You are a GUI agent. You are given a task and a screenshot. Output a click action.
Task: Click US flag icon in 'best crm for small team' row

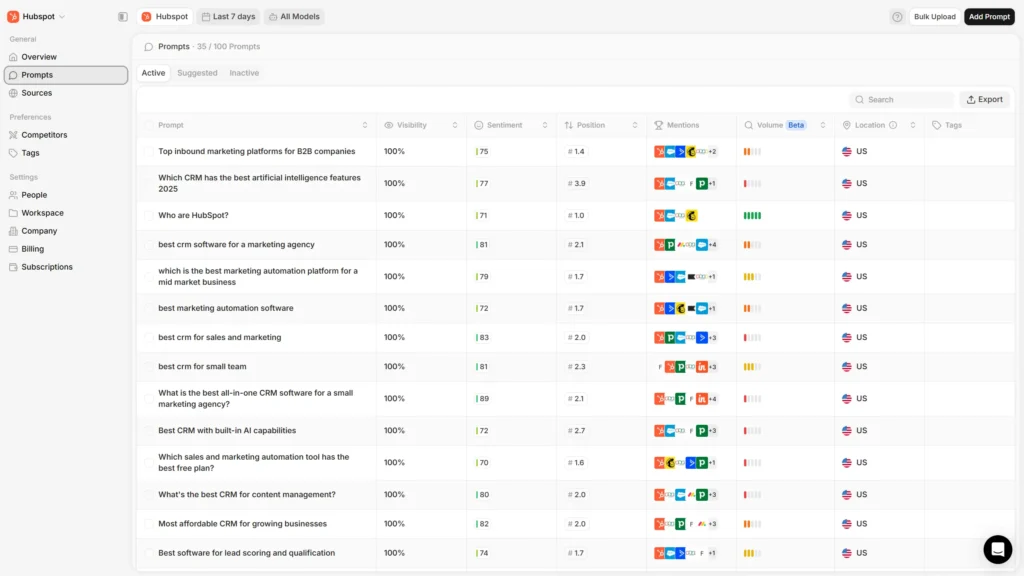pos(847,366)
